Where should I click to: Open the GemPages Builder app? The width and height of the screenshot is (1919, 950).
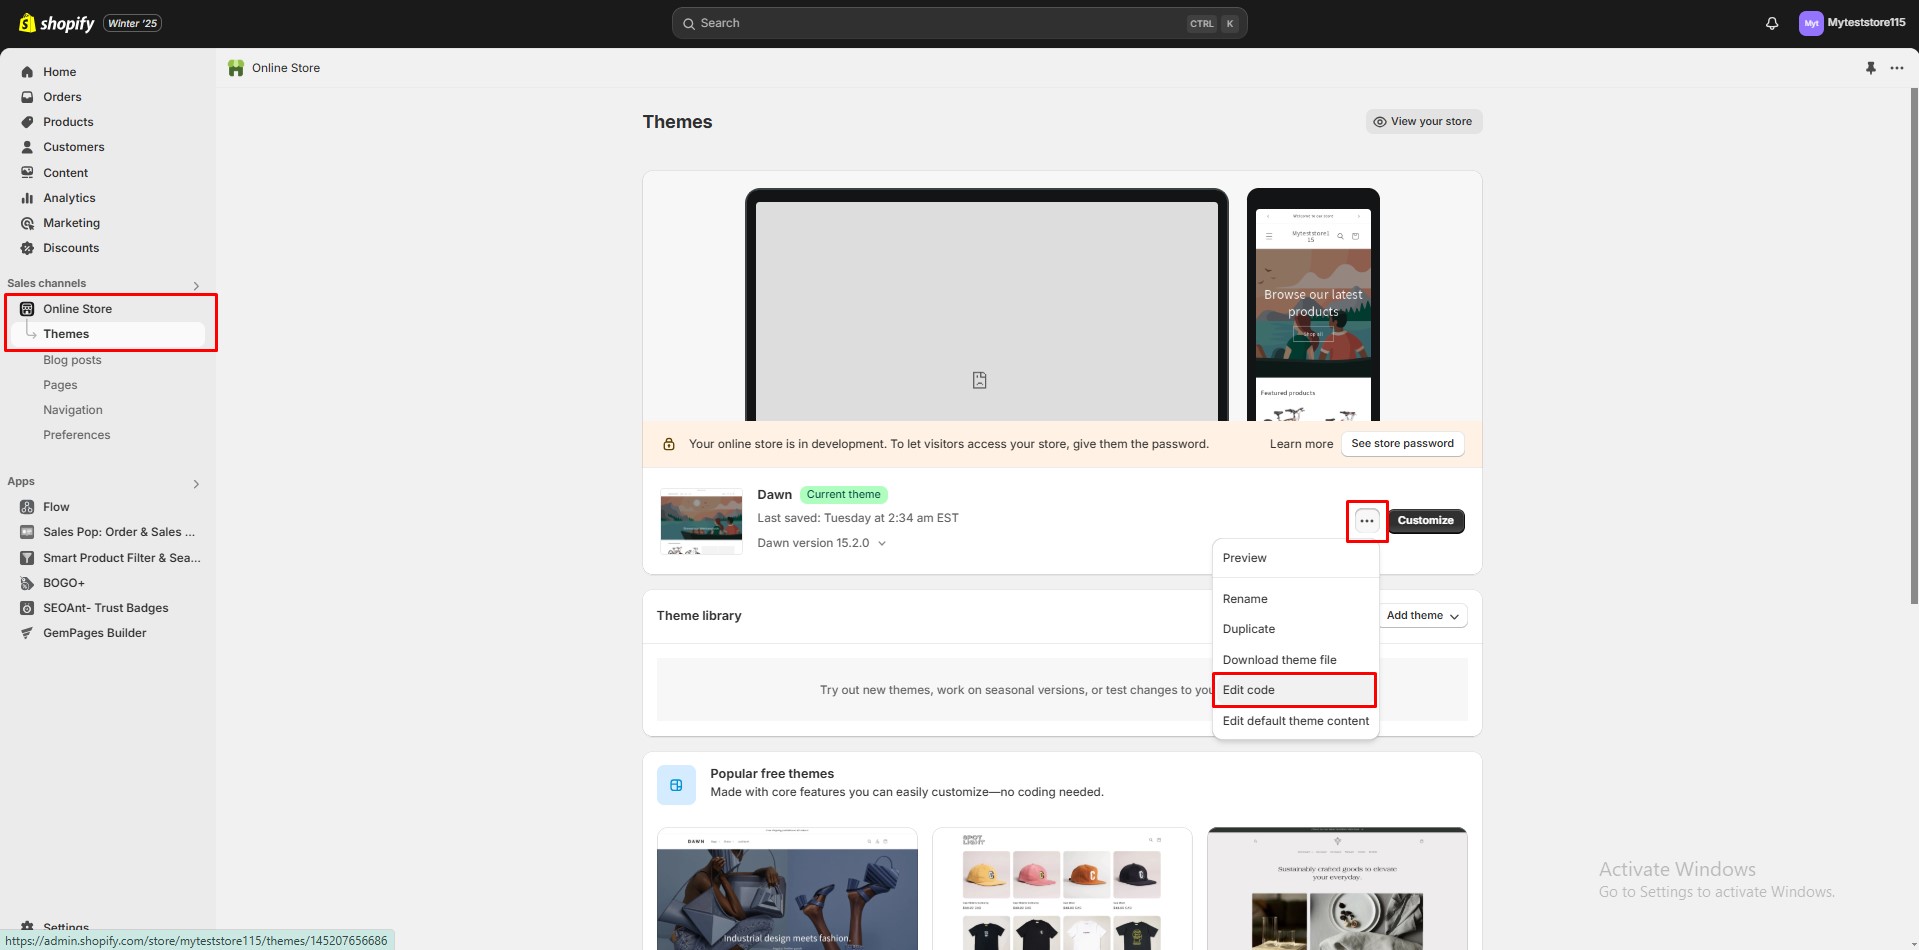(94, 632)
